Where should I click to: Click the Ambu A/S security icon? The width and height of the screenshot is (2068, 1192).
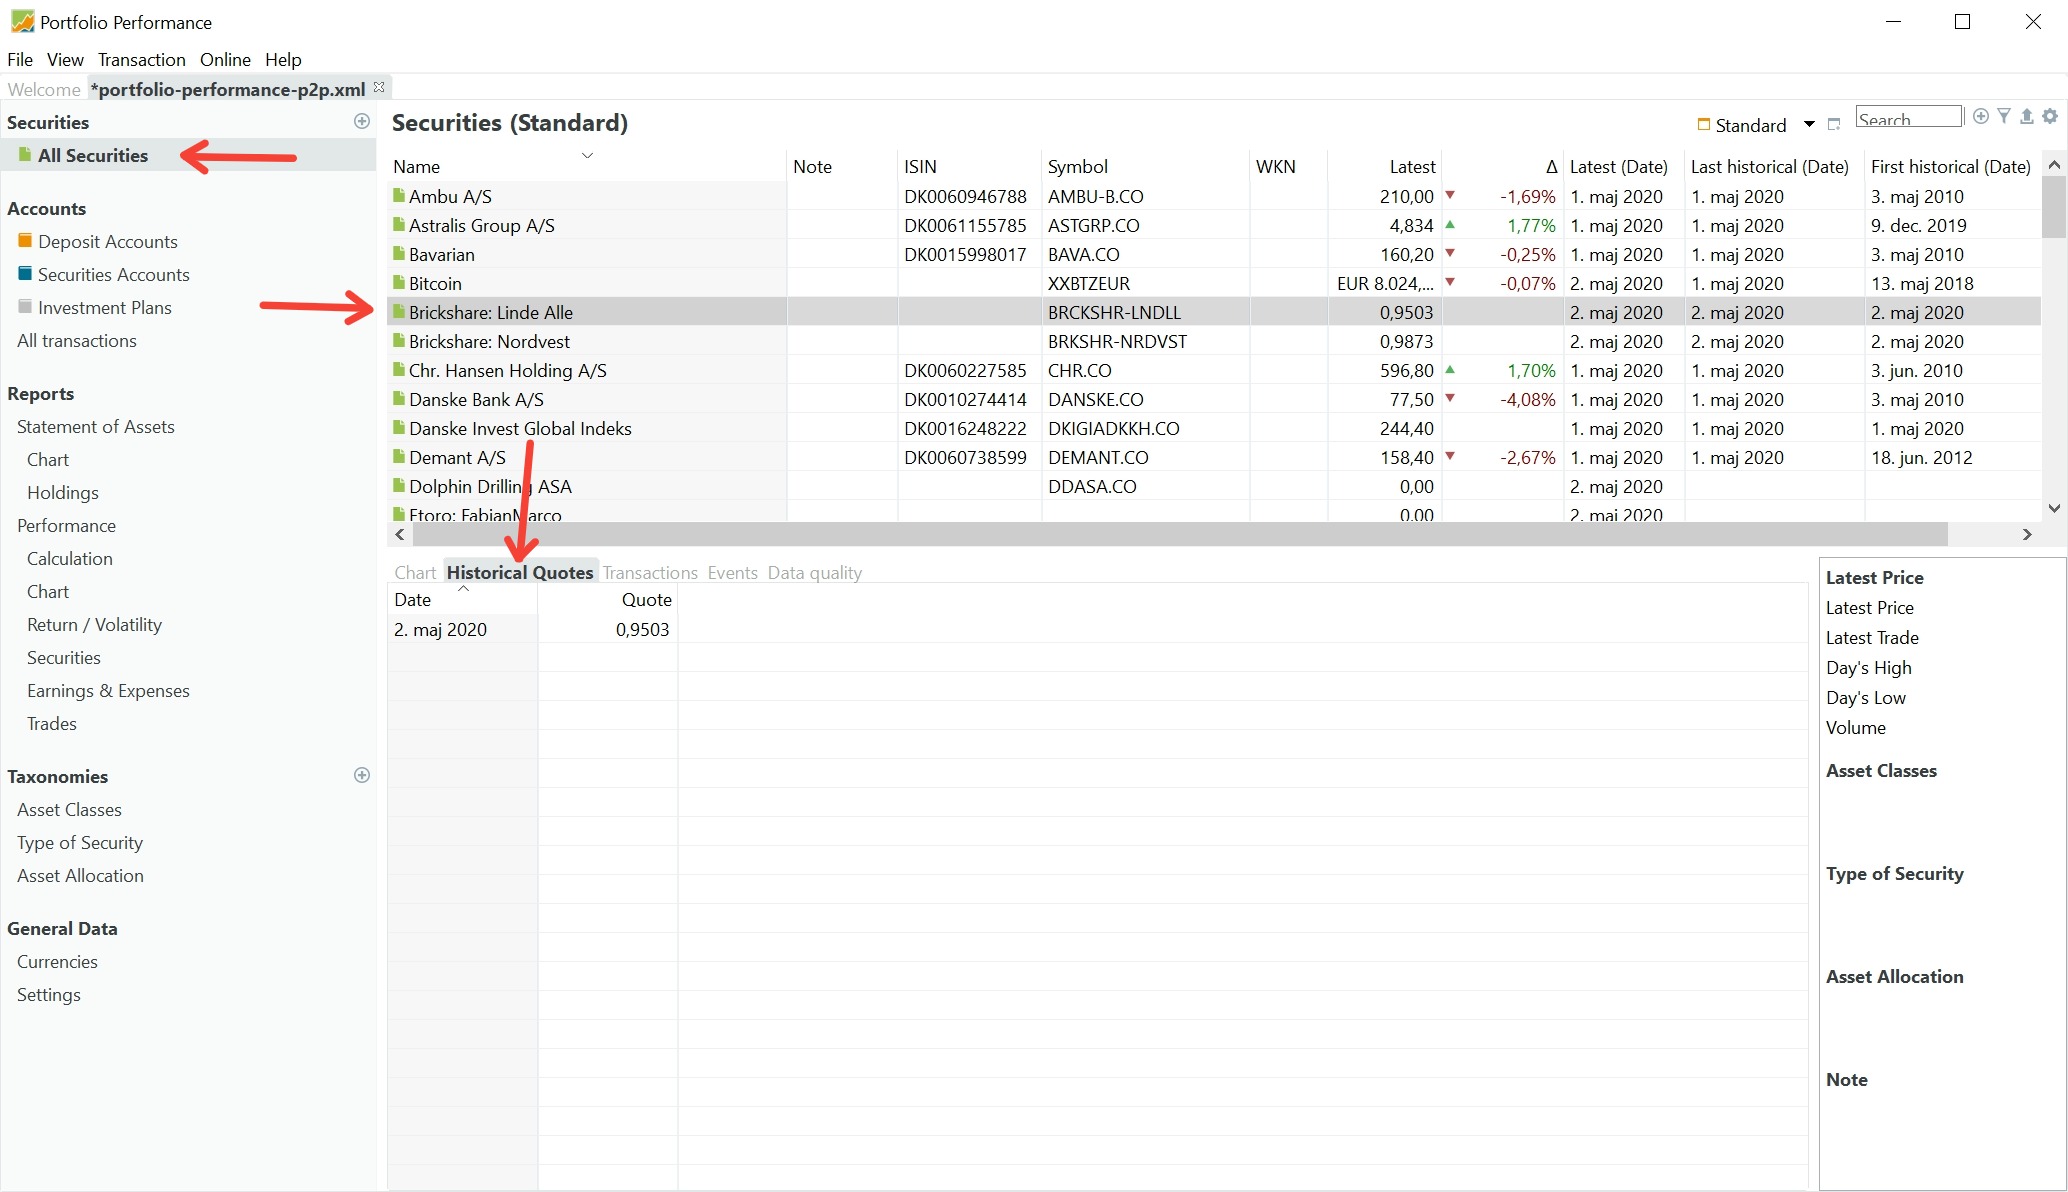coord(399,195)
